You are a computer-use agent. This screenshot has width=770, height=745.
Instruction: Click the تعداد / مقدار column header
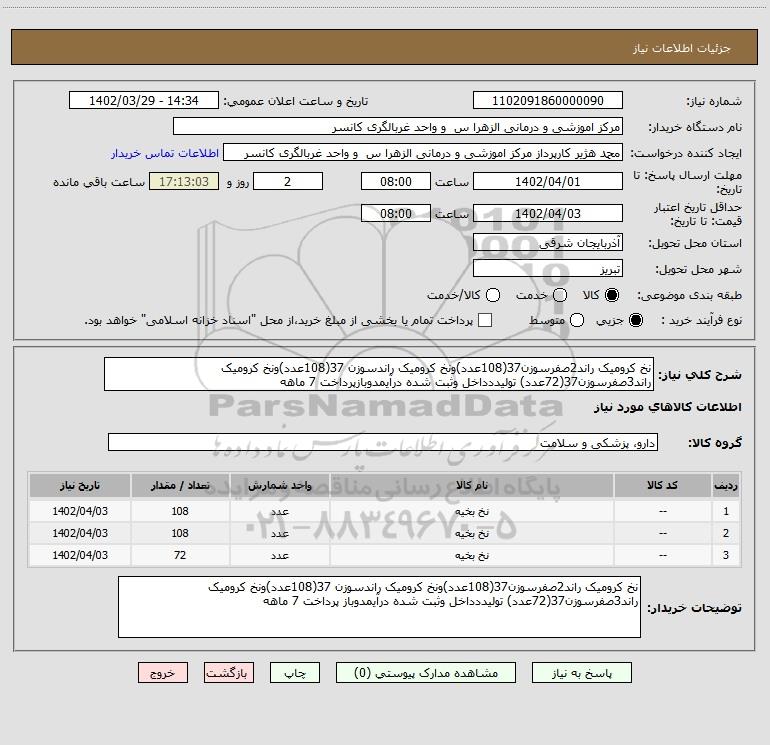(x=180, y=485)
